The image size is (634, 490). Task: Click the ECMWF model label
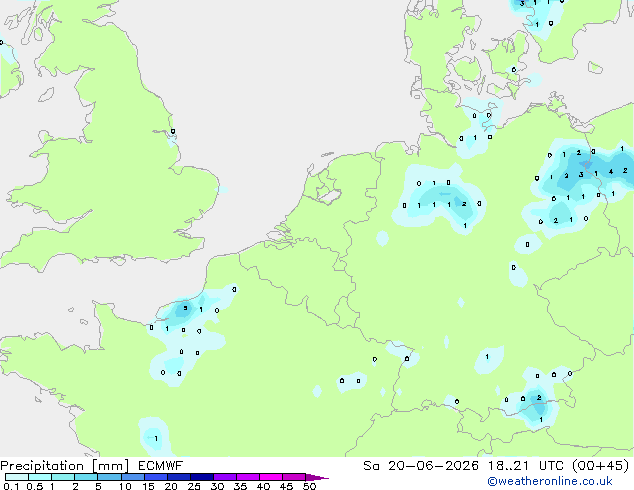pos(161,466)
